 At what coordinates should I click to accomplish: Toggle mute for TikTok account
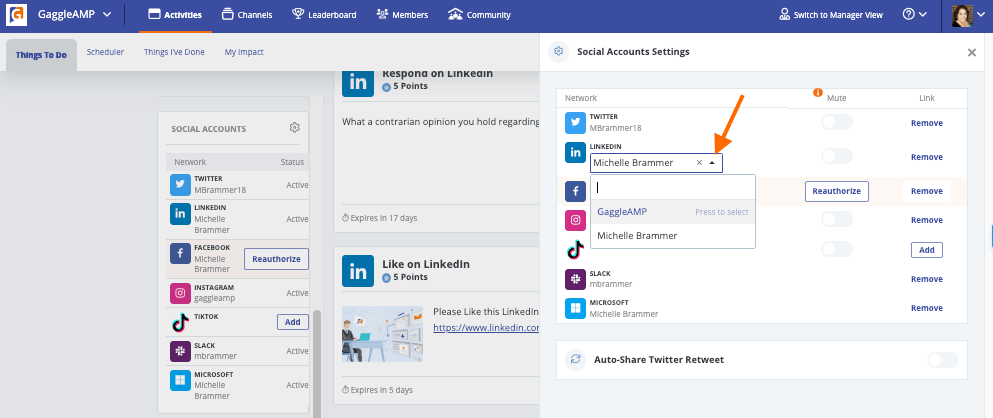pos(837,249)
